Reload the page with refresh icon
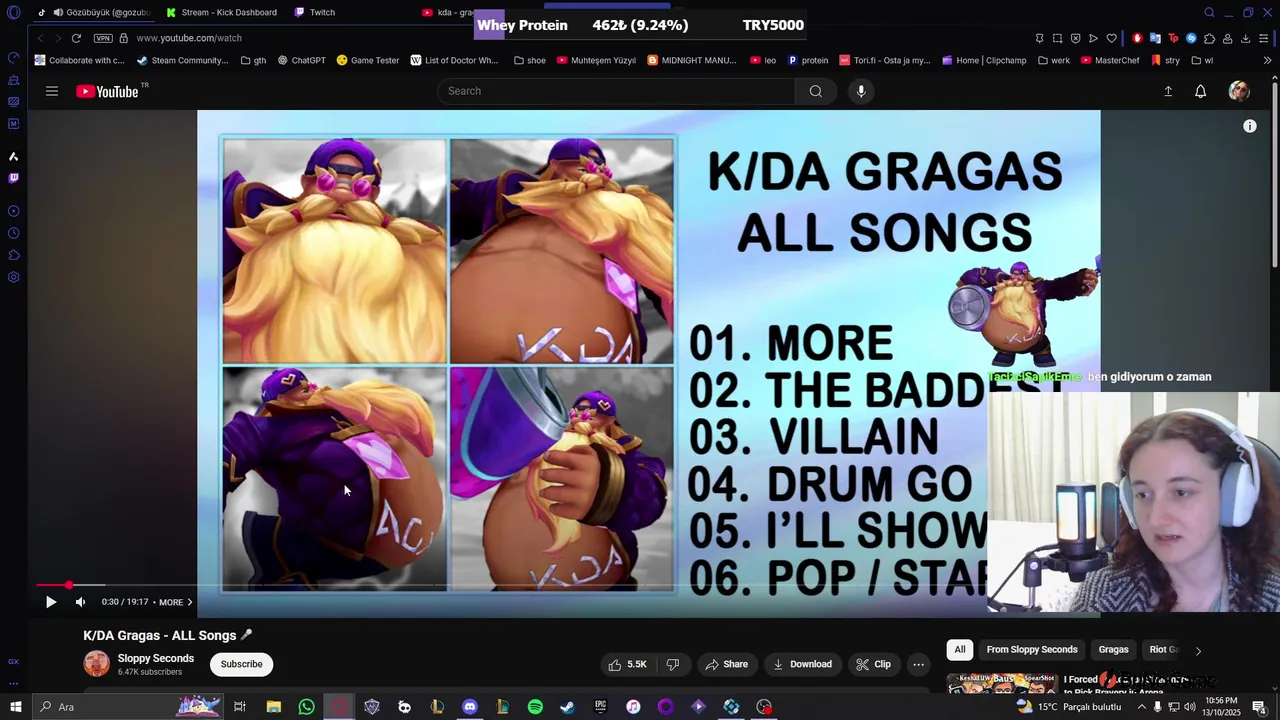Screen dimensions: 1280x720 point(76,38)
